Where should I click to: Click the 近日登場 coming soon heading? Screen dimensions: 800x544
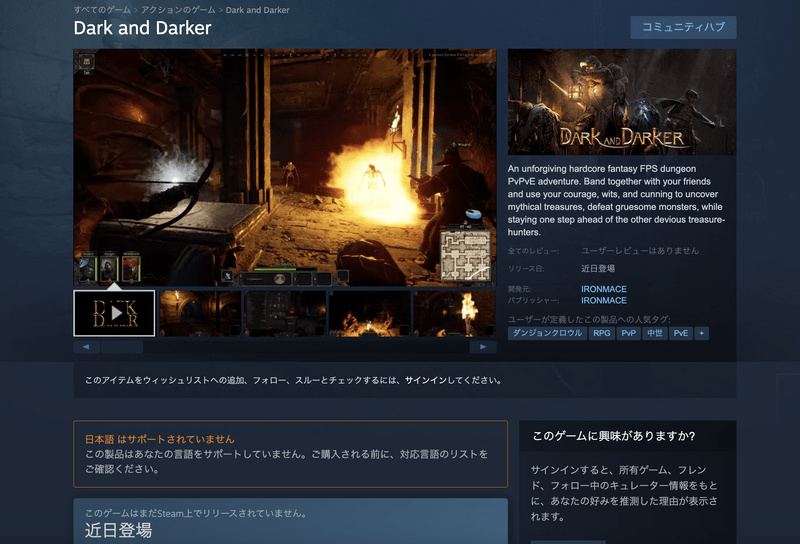coord(118,531)
